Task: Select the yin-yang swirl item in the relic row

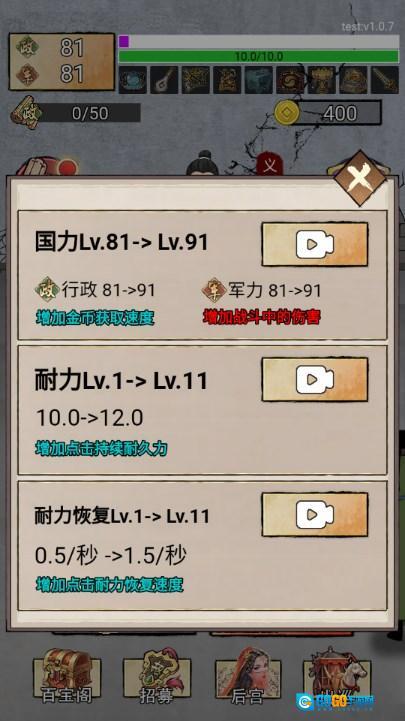Action: [290, 80]
